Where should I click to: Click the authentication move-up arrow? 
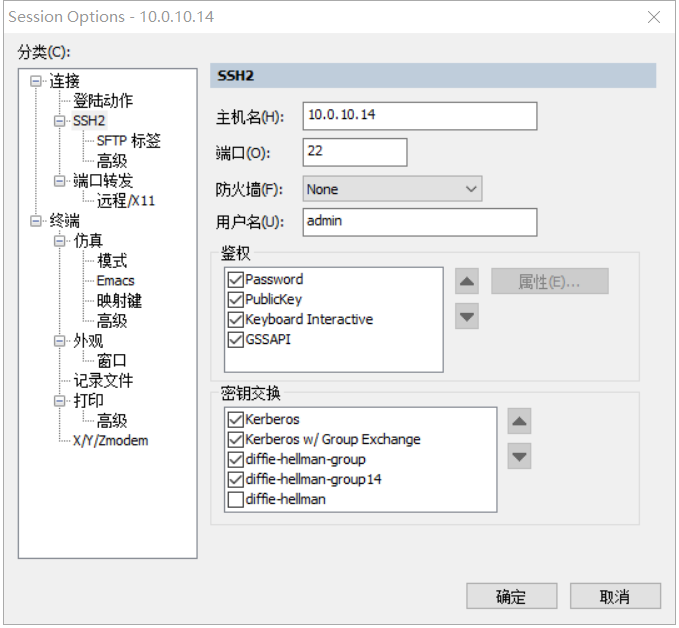pyautogui.click(x=467, y=281)
